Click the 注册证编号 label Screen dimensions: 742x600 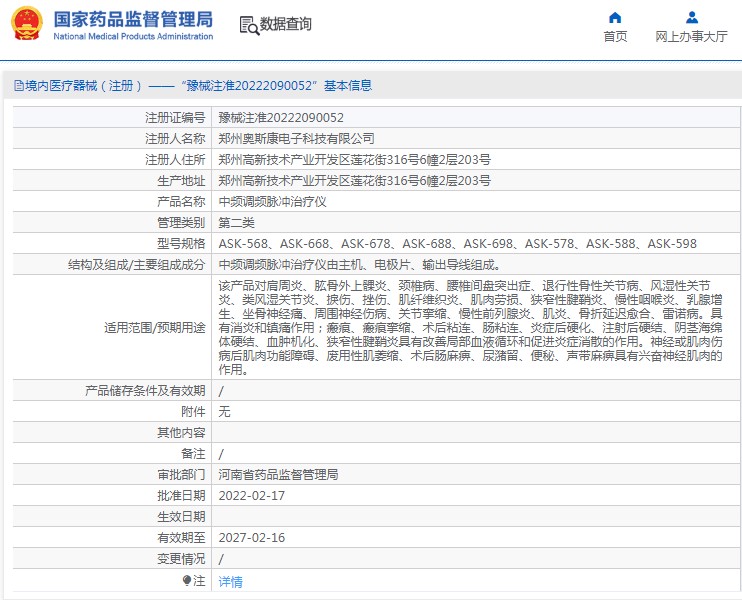pos(175,118)
